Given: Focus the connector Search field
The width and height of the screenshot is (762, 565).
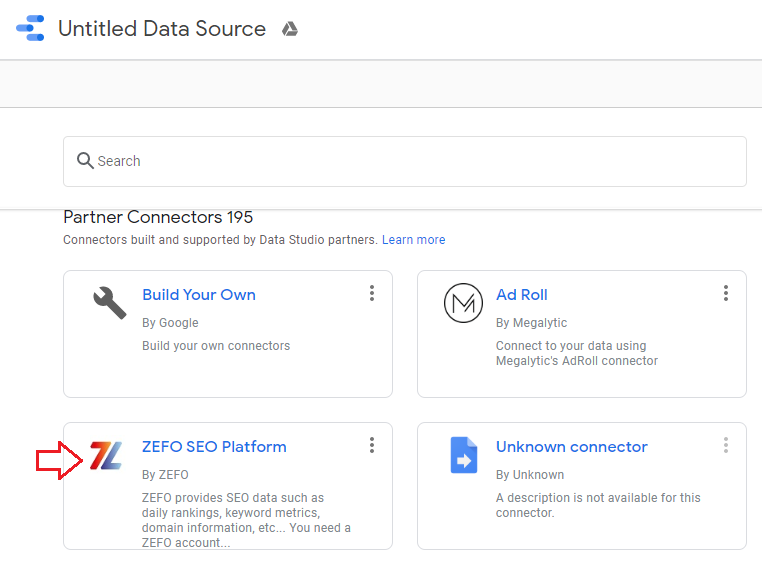Looking at the screenshot, I should pyautogui.click(x=404, y=161).
